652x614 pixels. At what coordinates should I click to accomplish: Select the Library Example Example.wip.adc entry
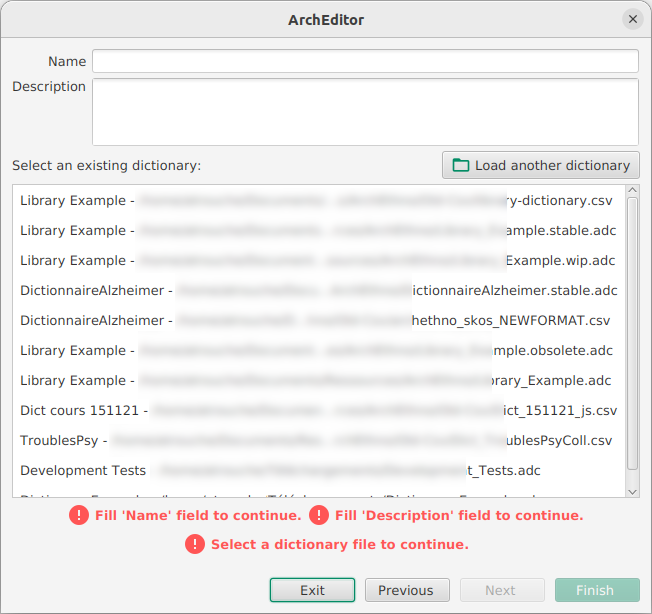click(x=319, y=260)
